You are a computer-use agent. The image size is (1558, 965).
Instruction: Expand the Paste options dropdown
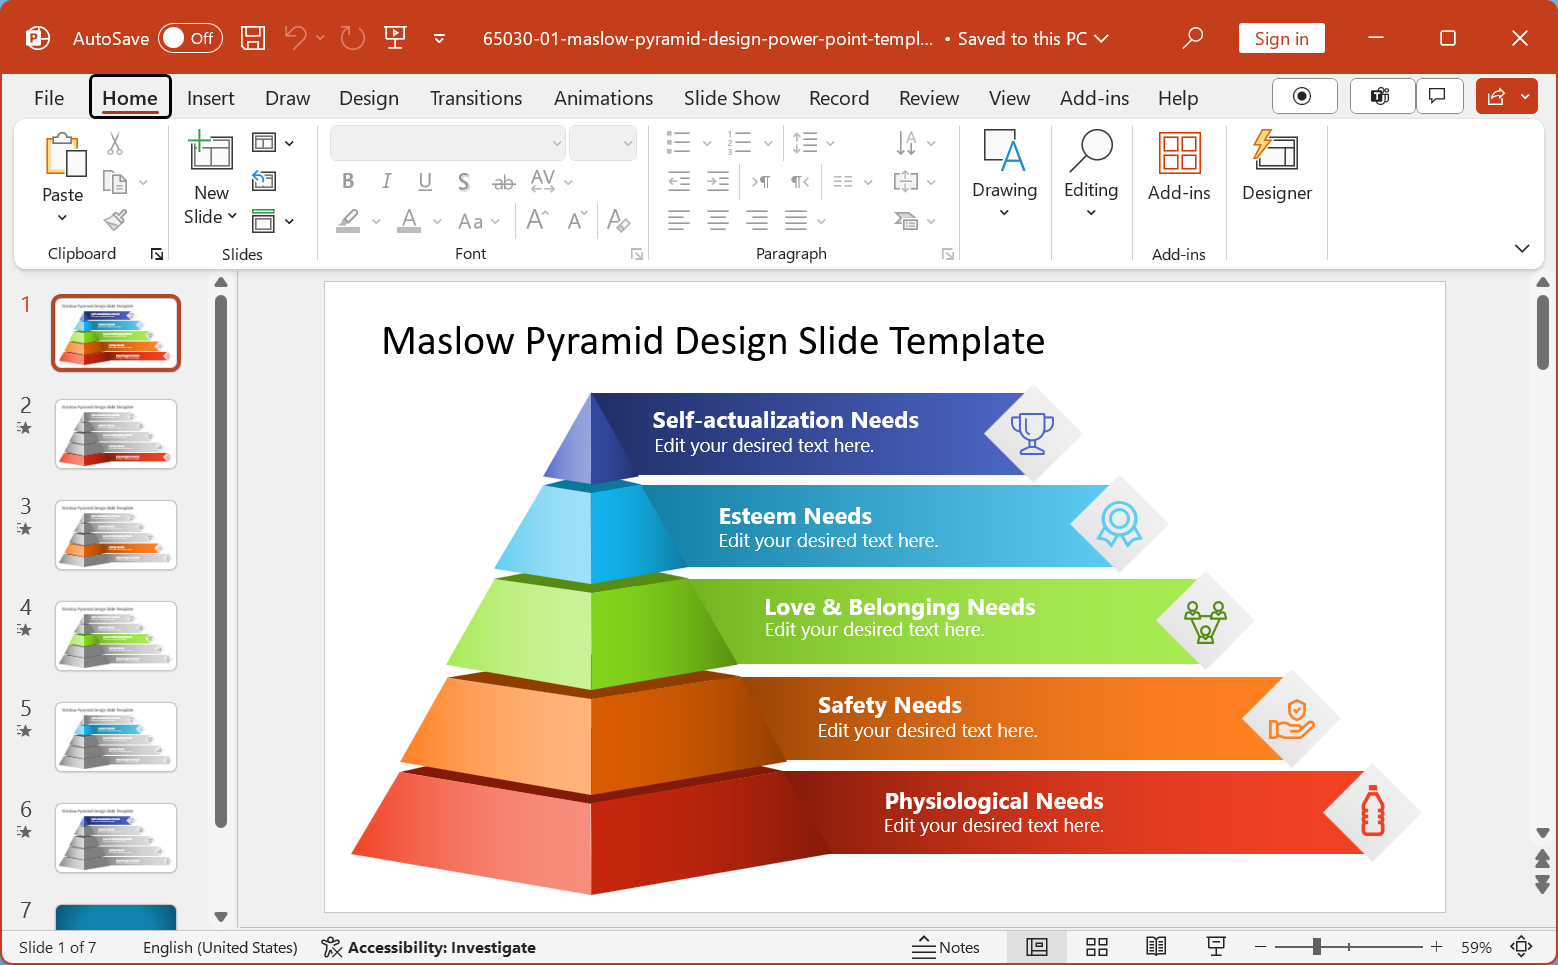pos(62,217)
